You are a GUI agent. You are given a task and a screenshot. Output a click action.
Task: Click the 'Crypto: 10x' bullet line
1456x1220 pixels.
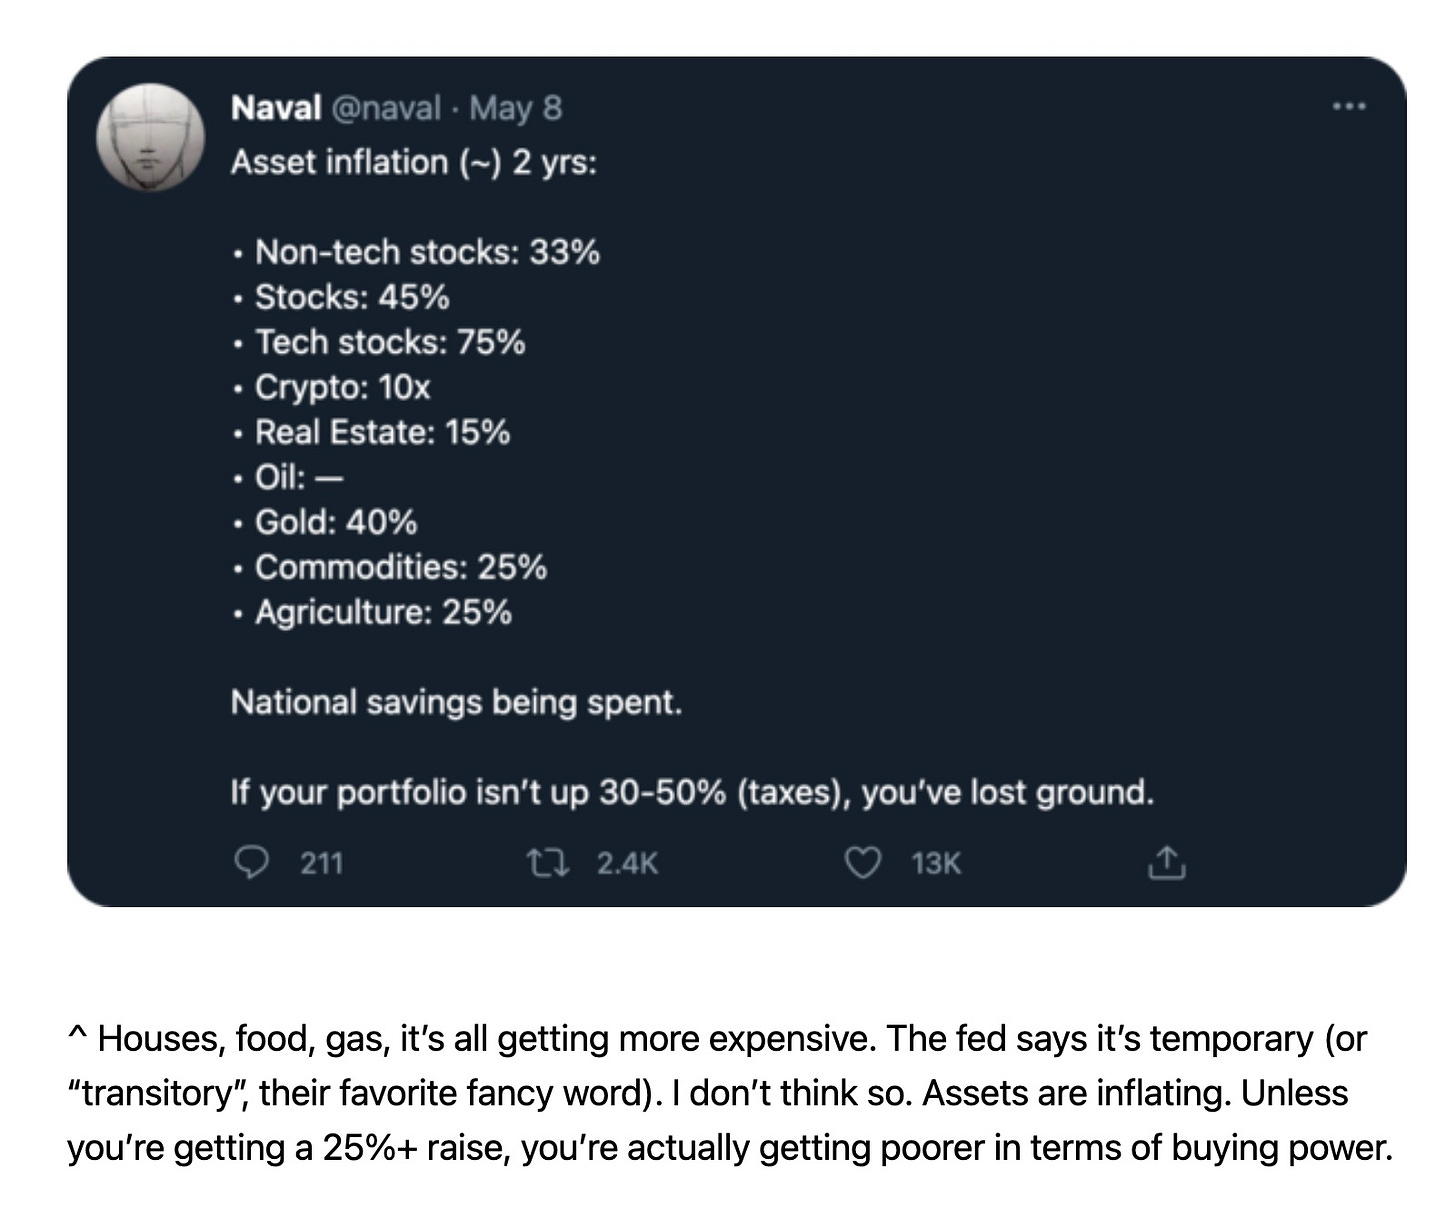(x=331, y=387)
